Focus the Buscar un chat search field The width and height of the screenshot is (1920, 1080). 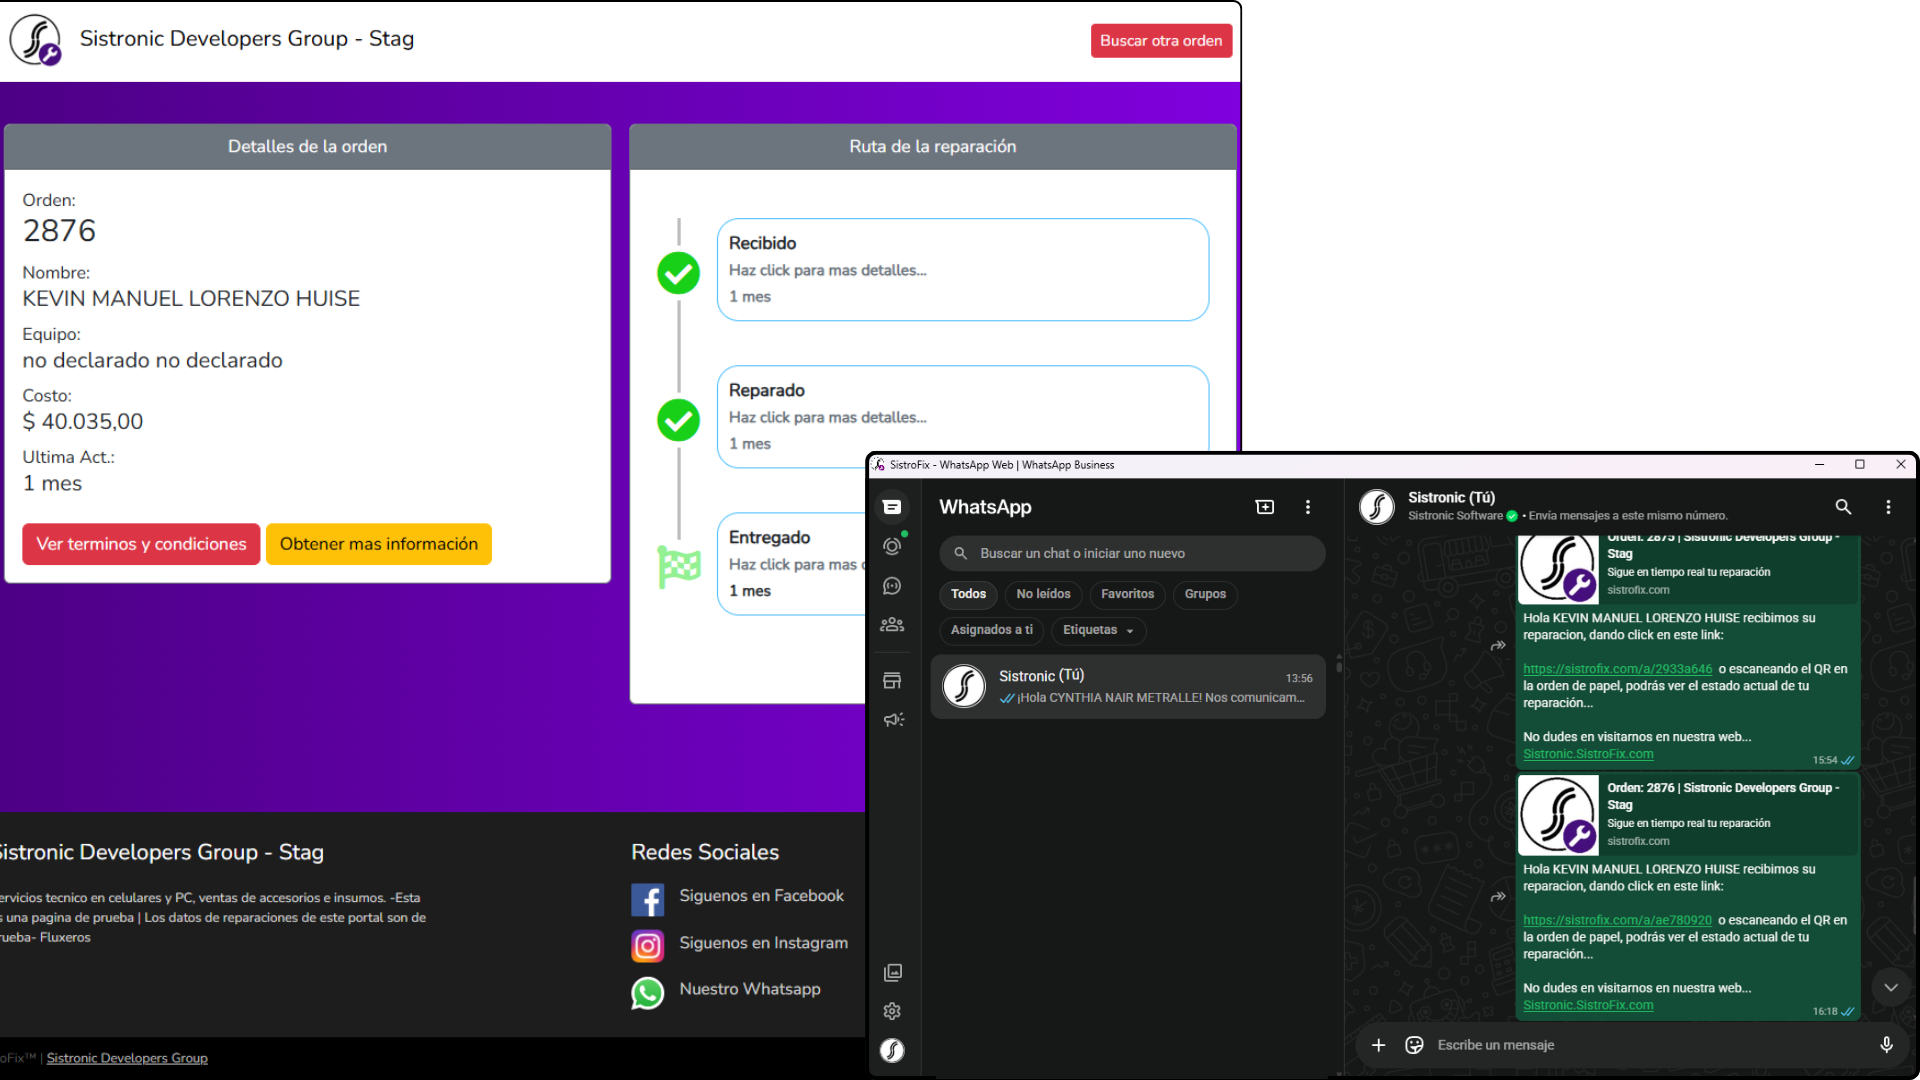click(x=1132, y=553)
